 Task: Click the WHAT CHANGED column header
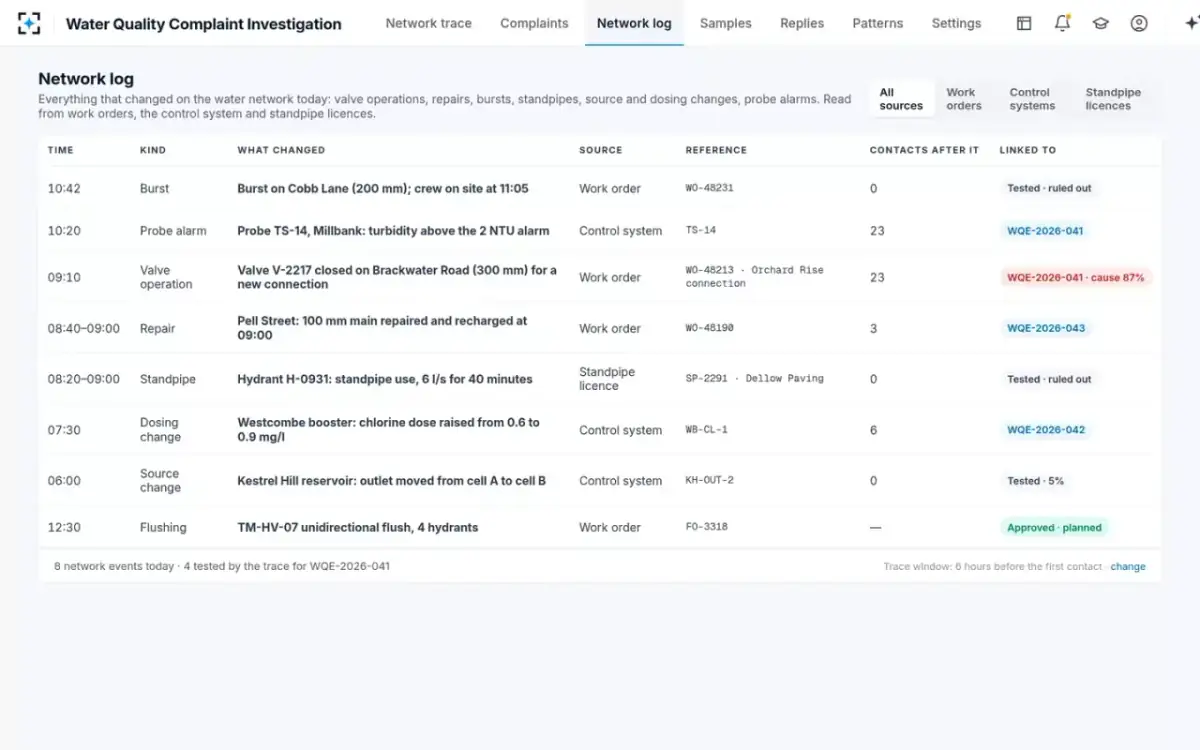click(x=281, y=150)
